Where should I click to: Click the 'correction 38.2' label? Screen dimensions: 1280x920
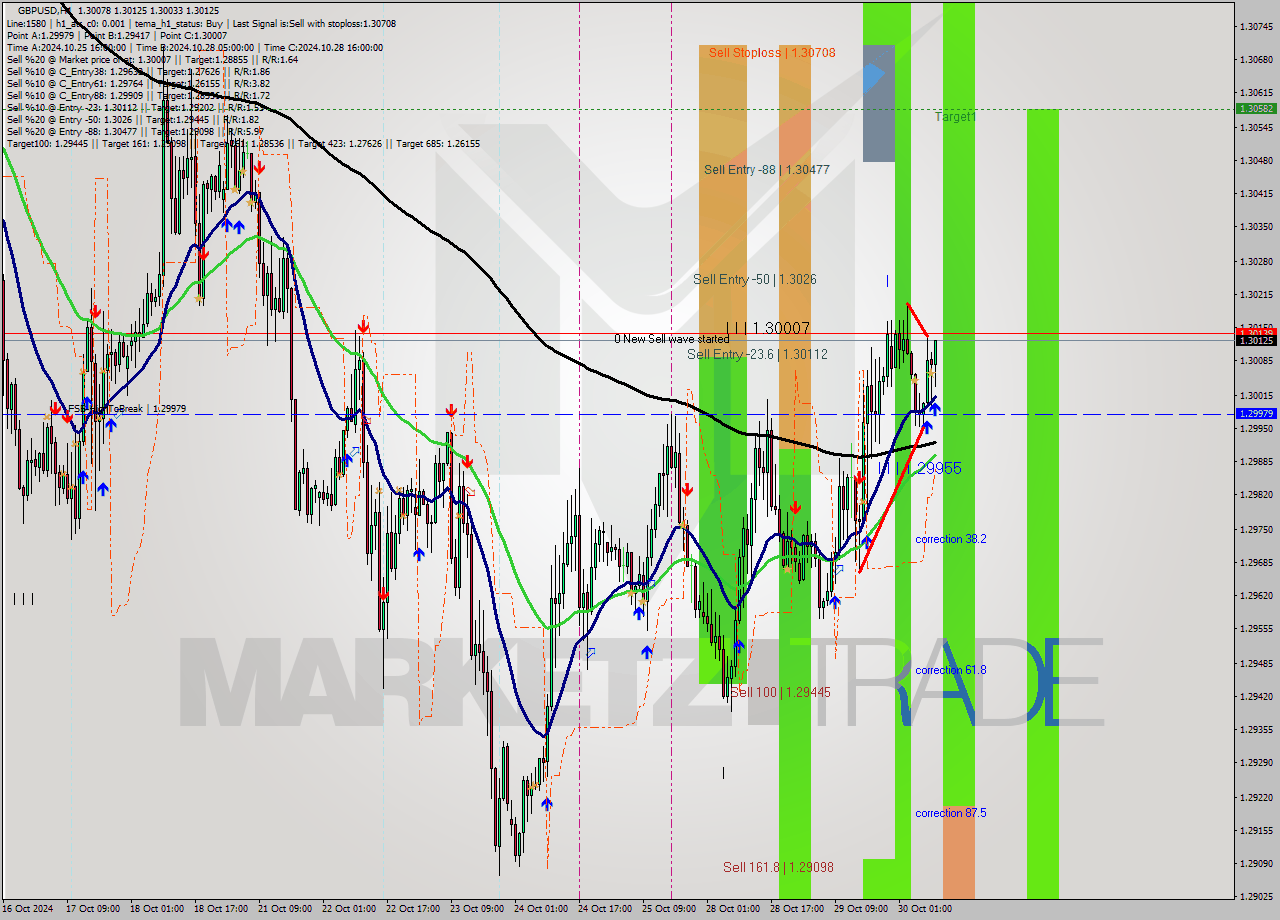(951, 539)
